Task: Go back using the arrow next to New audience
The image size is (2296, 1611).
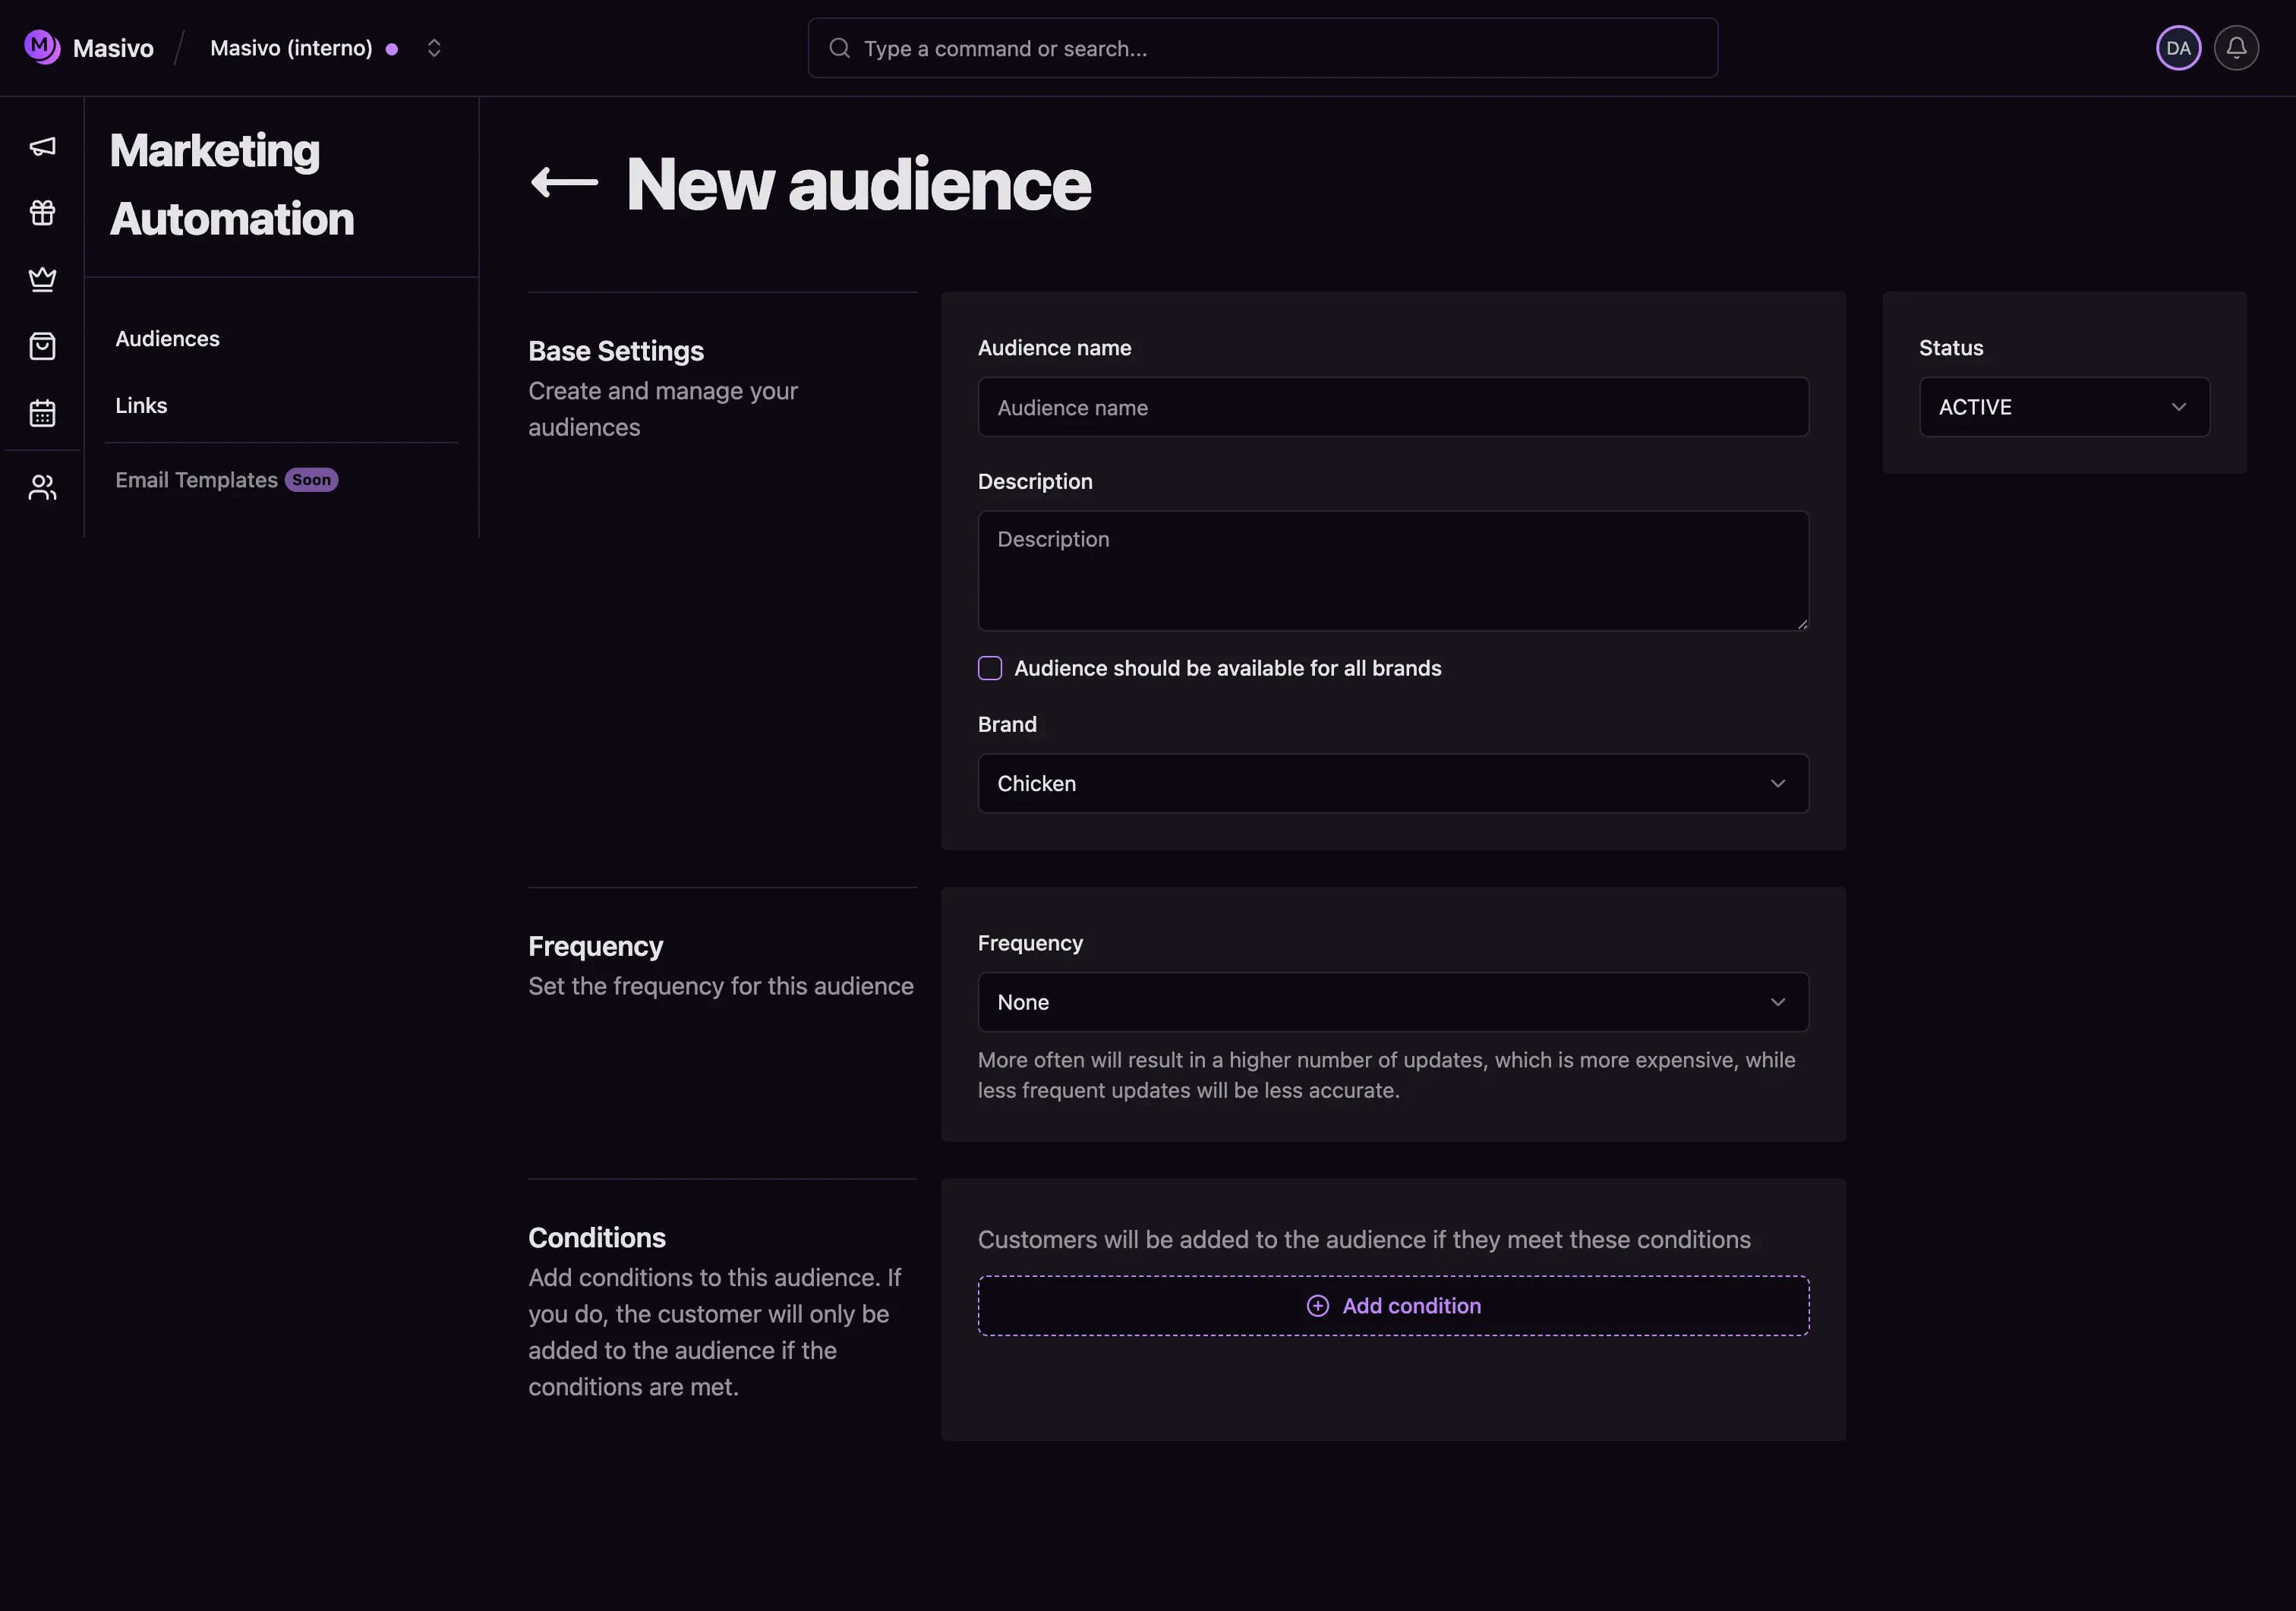Action: (x=564, y=183)
